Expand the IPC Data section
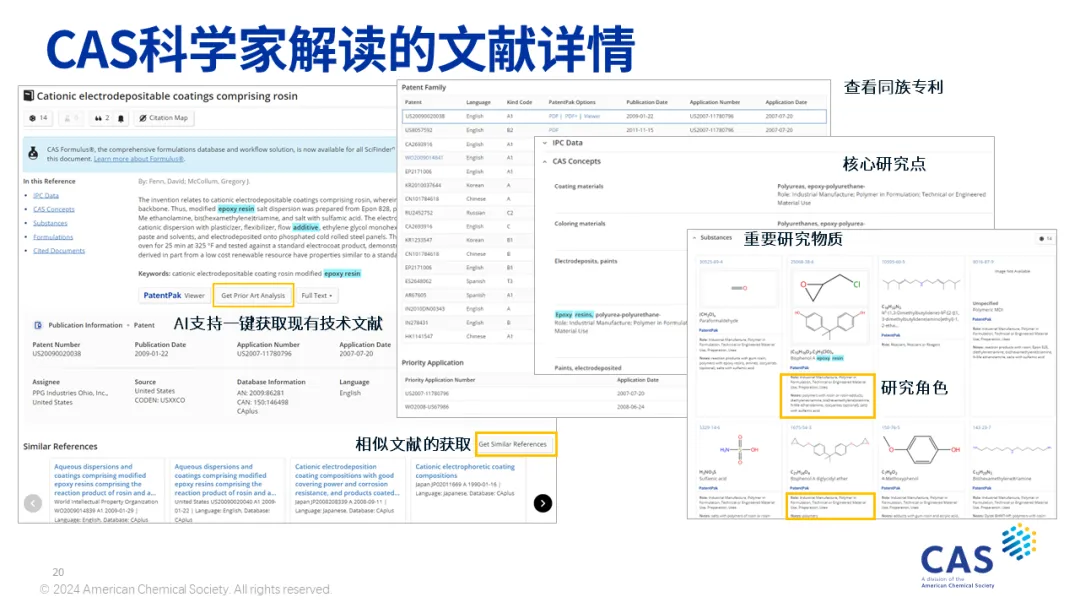 (545, 143)
